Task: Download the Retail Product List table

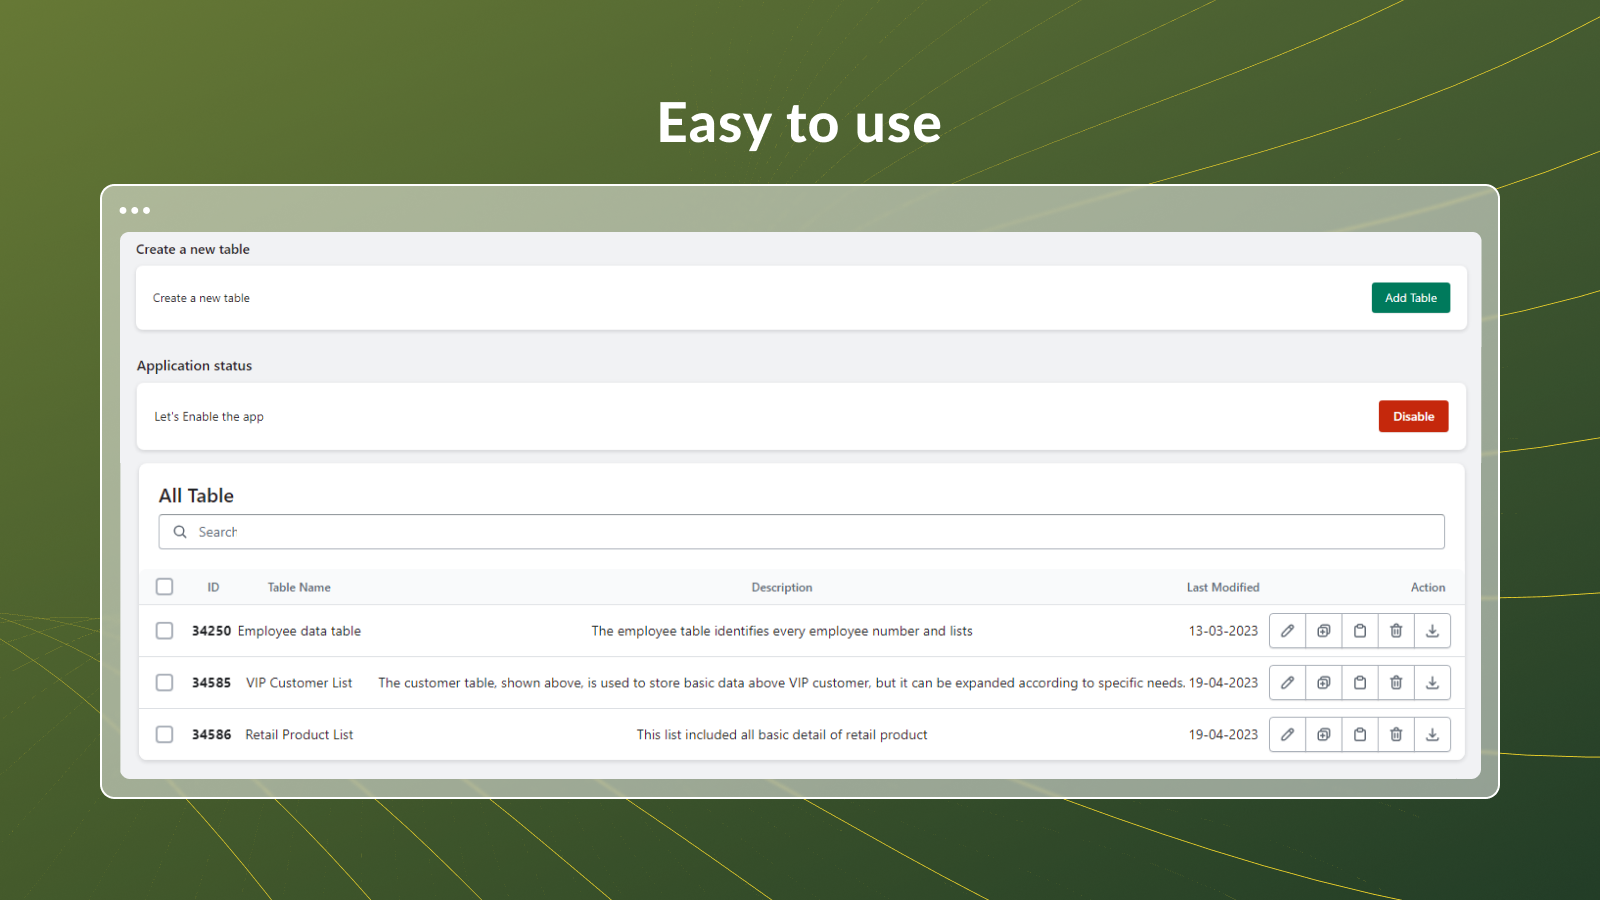Action: 1432,735
